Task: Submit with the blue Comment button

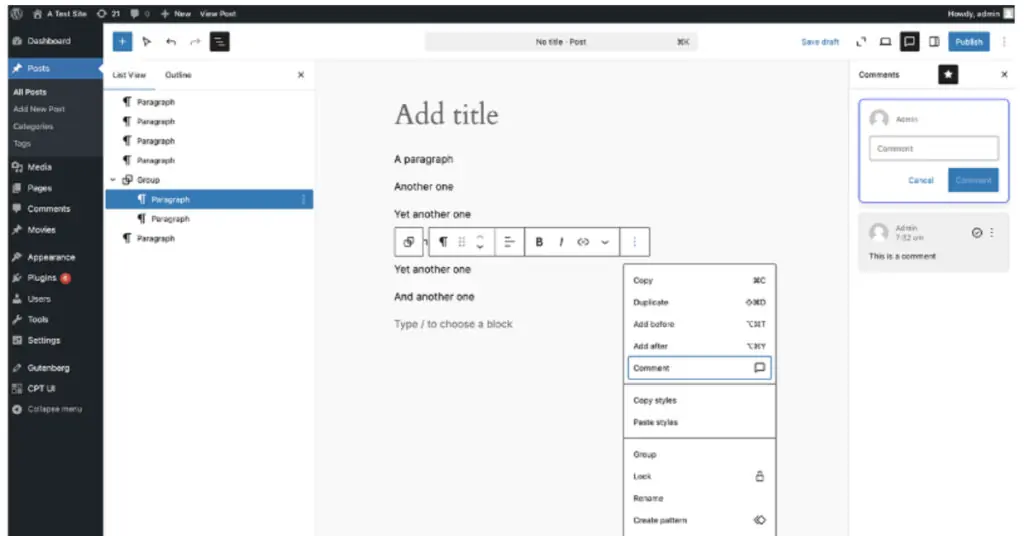Action: [973, 180]
